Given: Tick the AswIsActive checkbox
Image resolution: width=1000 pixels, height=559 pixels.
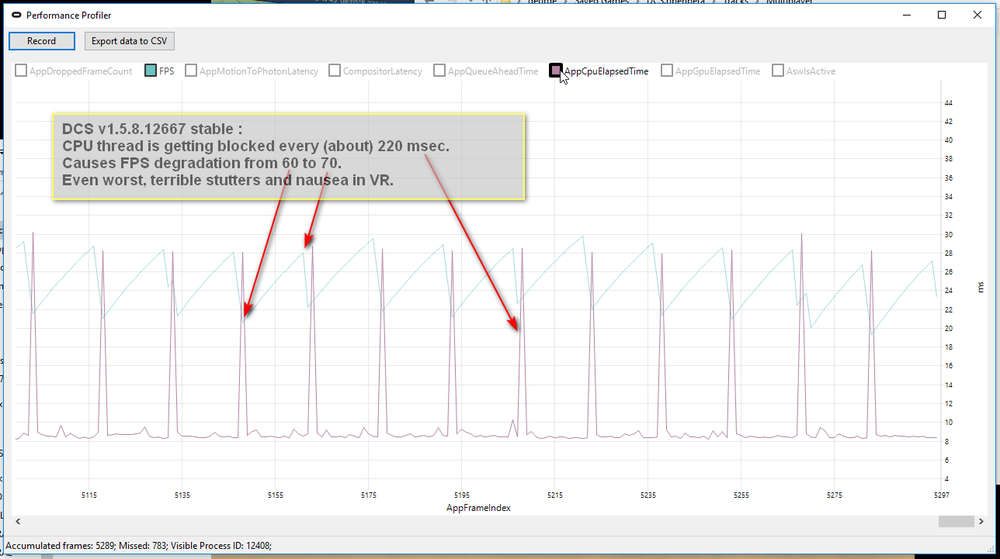Looking at the screenshot, I should coord(777,70).
